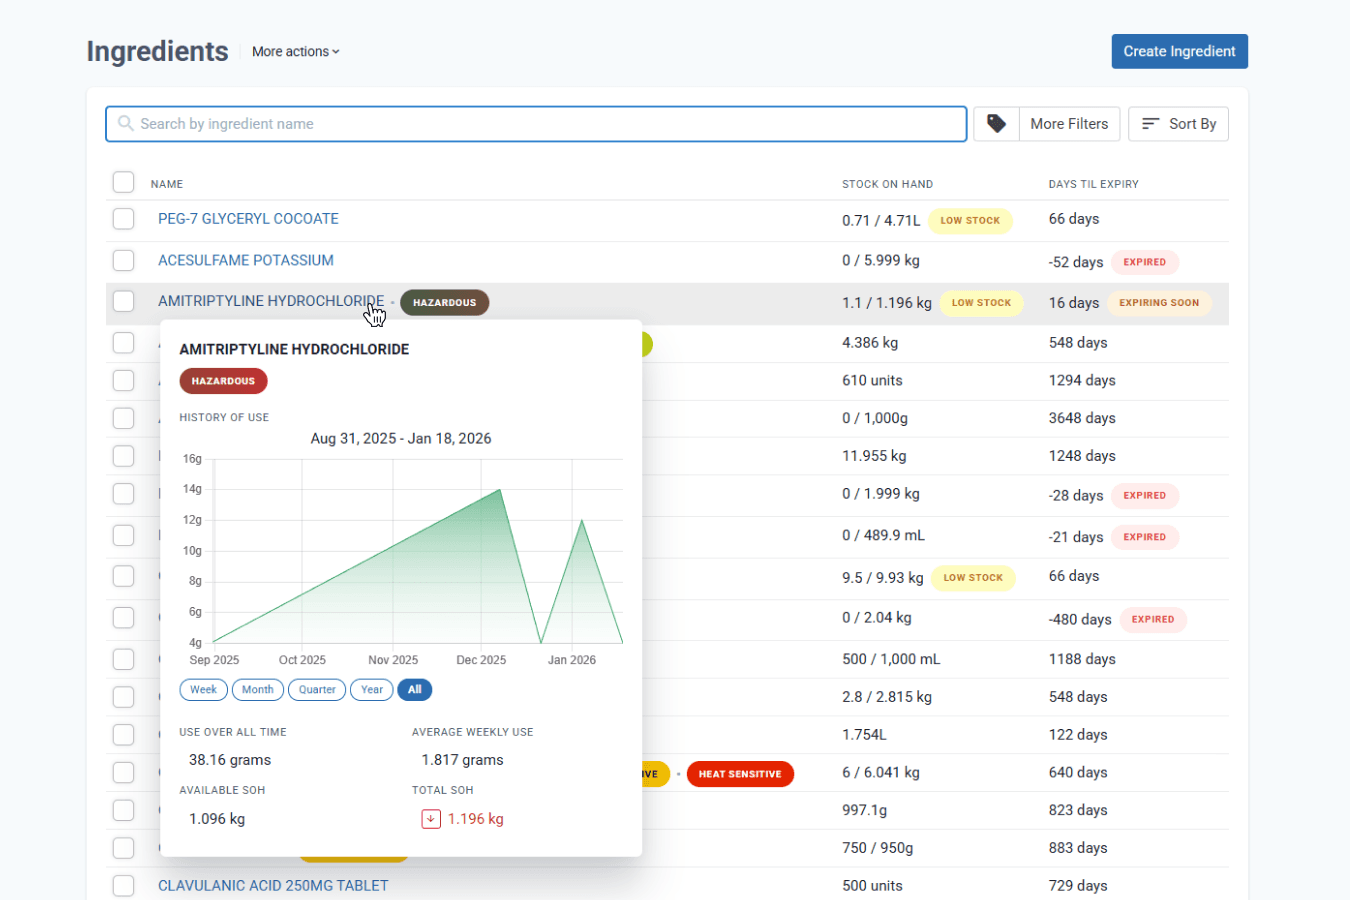
Task: Expand the More actions dropdown
Action: (296, 52)
